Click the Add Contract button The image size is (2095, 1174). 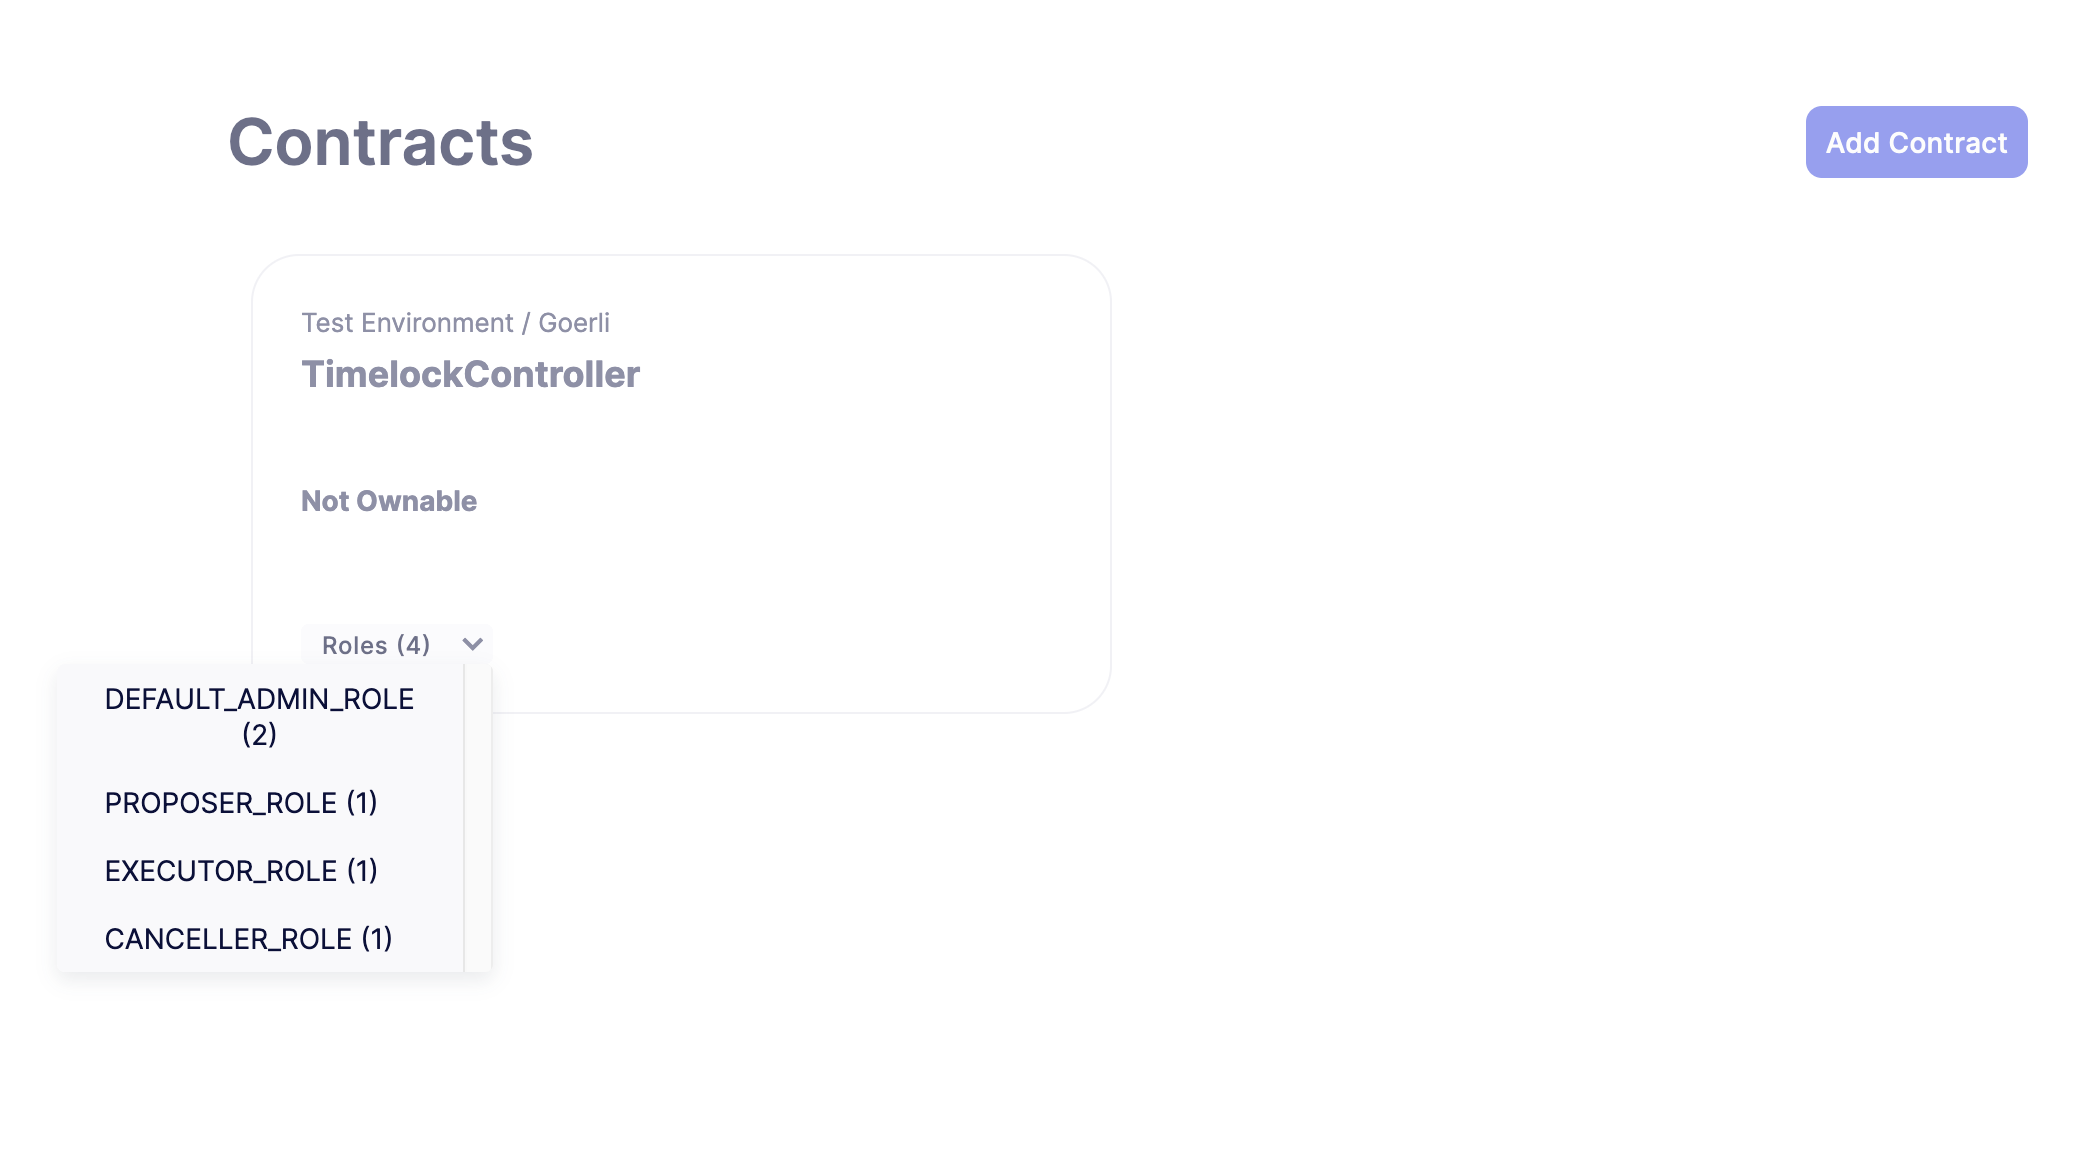point(1915,142)
